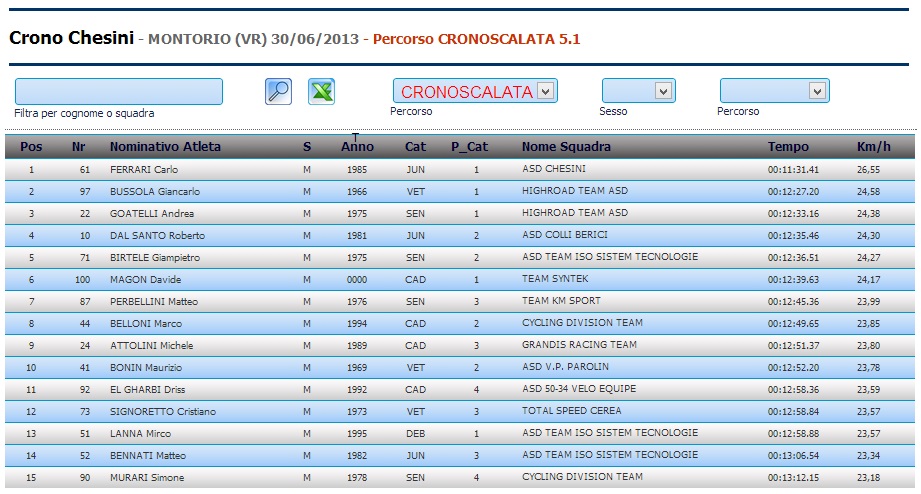This screenshot has width=921, height=494.
Task: Click the magnifying glass search icon
Action: [278, 92]
